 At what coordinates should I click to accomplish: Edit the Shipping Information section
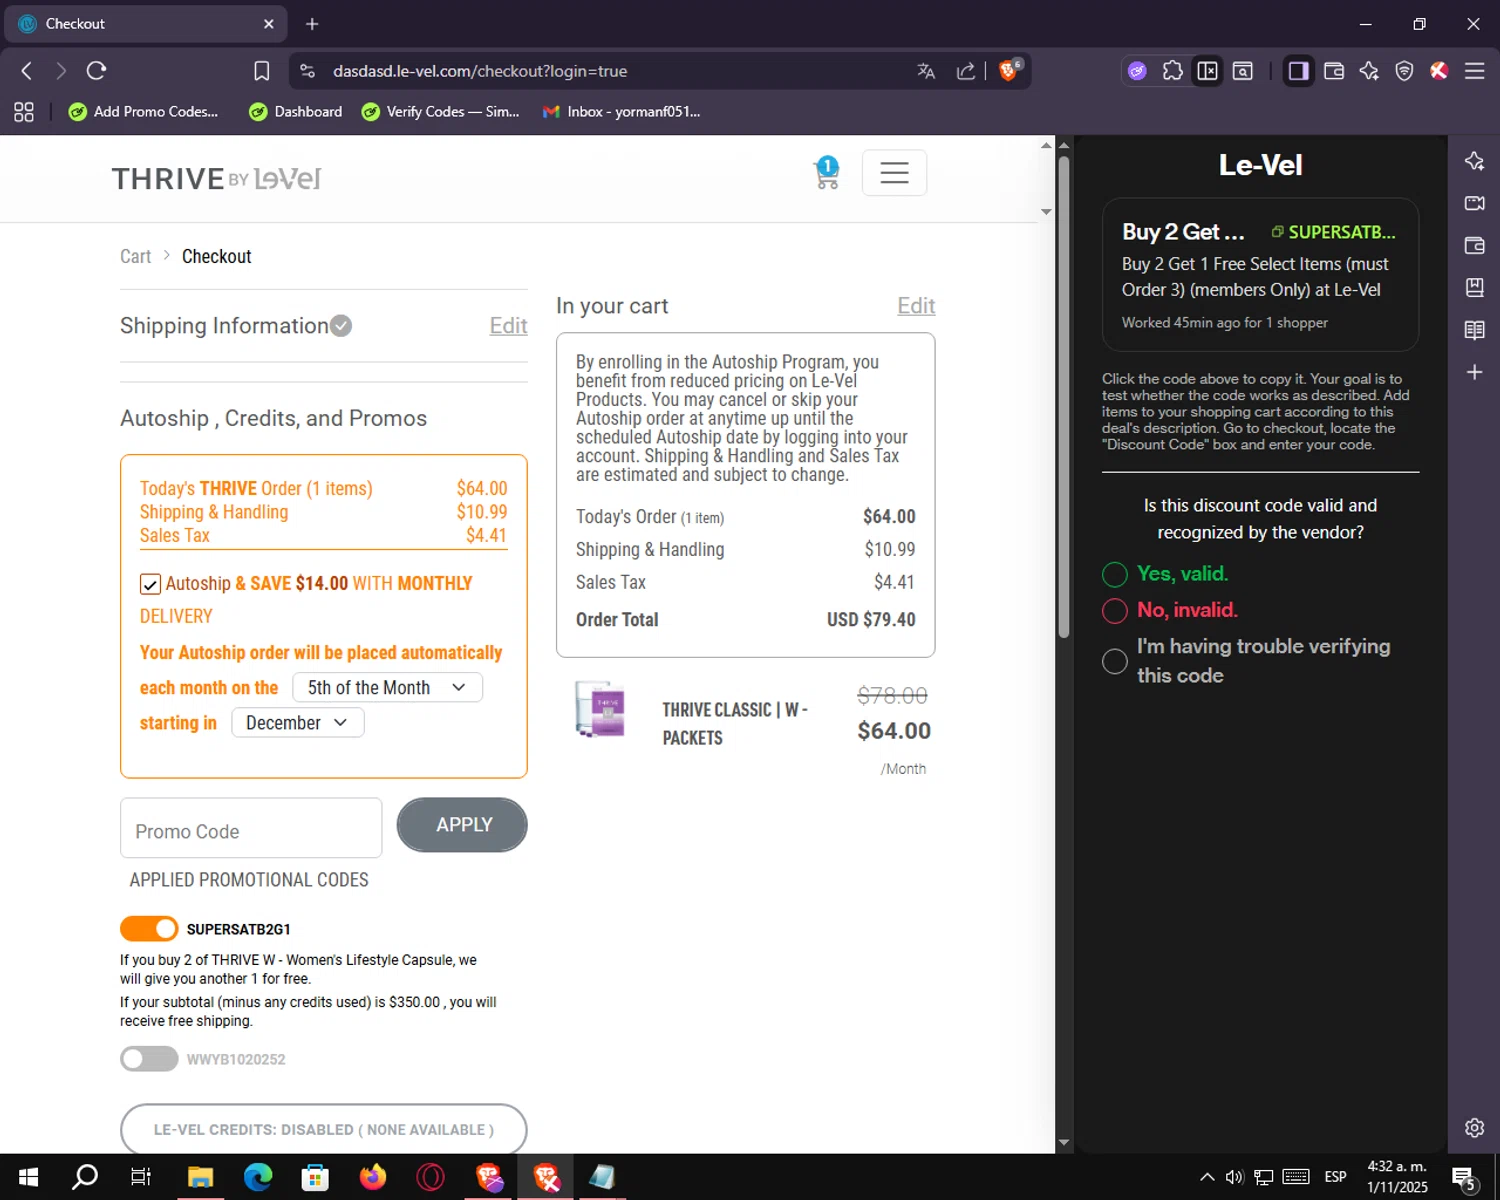click(x=508, y=326)
